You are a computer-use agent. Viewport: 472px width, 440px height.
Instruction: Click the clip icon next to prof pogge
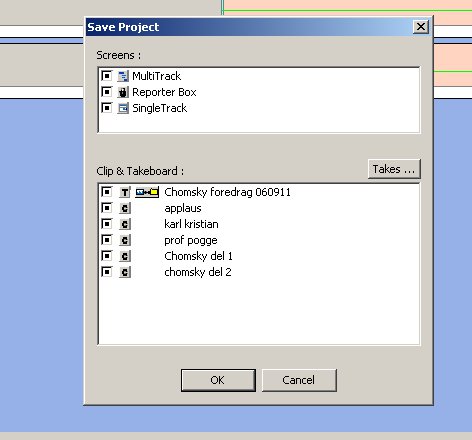click(x=125, y=240)
